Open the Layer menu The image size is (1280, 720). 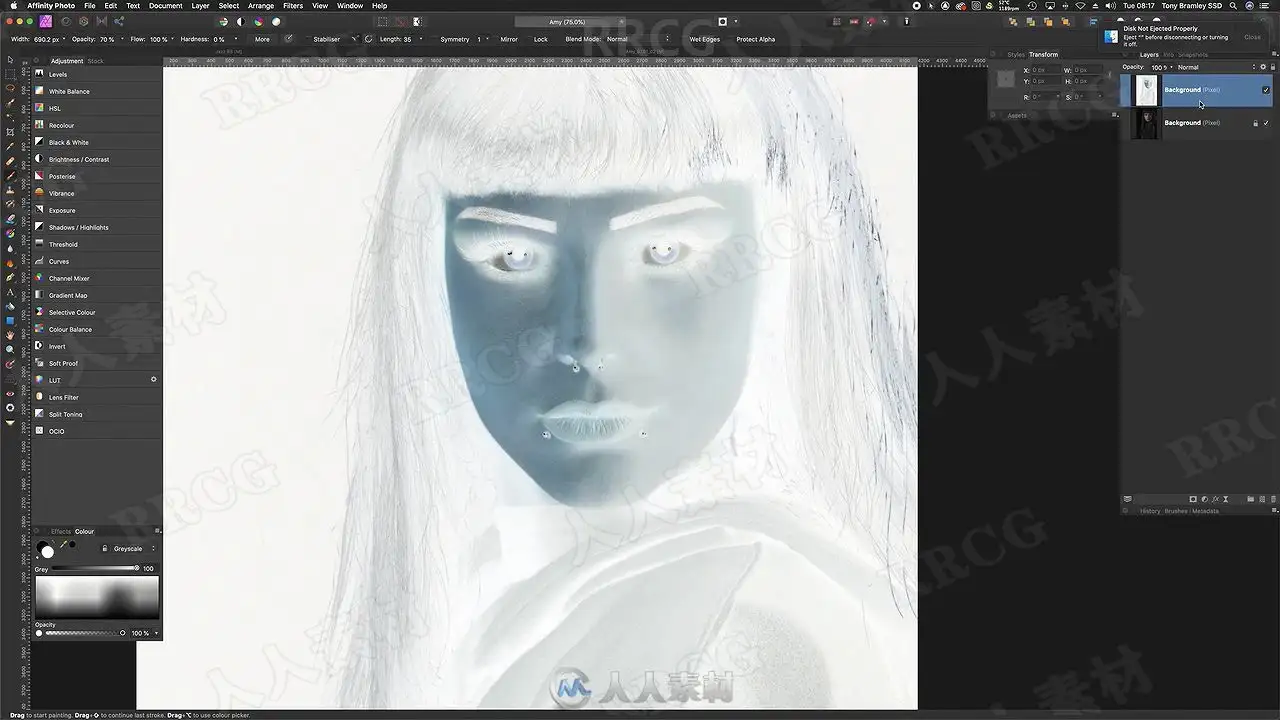coord(200,6)
